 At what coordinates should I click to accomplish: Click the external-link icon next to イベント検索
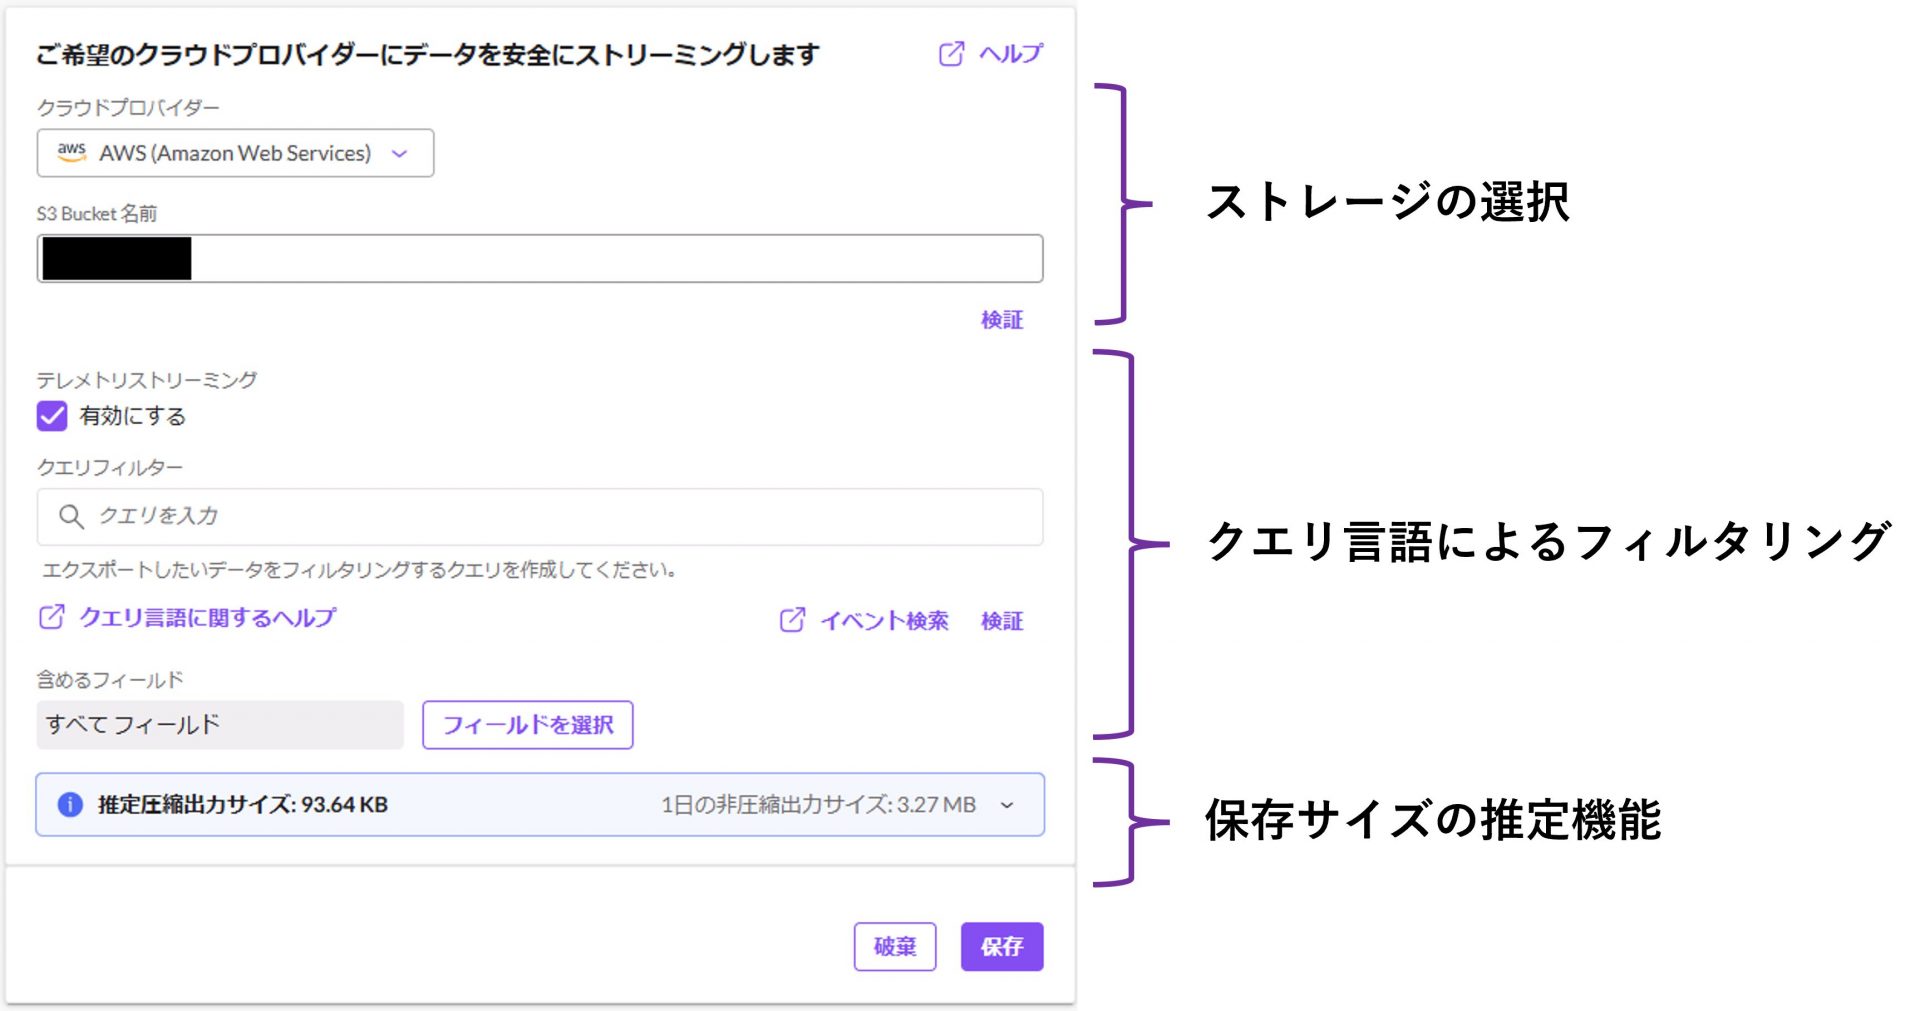792,620
